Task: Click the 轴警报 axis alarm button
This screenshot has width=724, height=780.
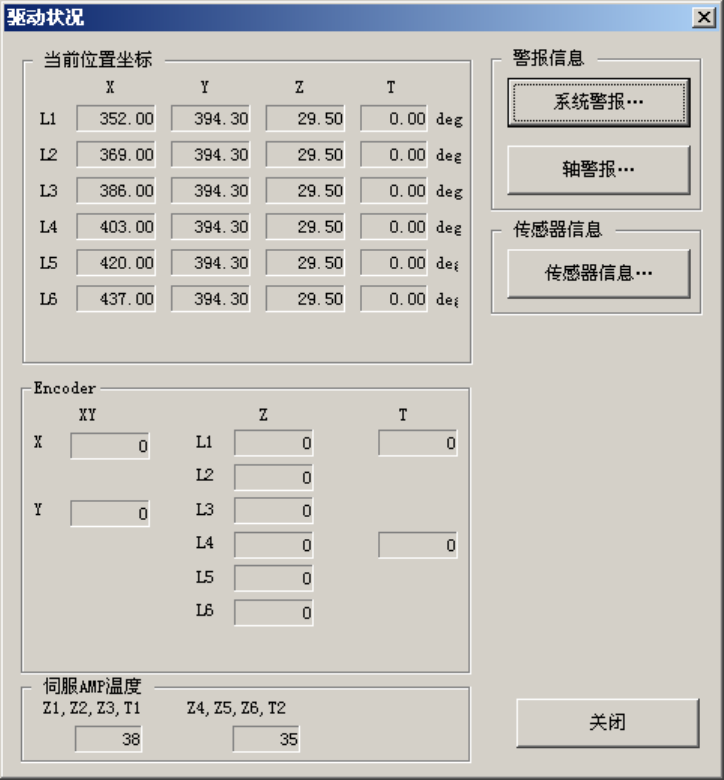Action: click(599, 170)
